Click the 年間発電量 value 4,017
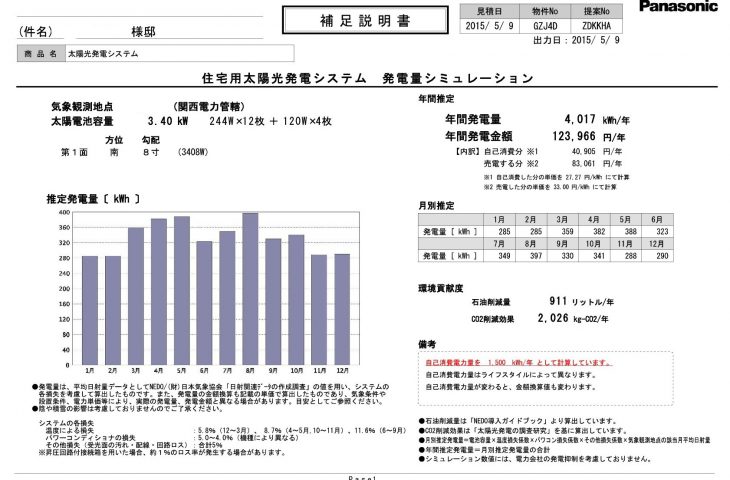The height and width of the screenshot is (480, 730). [580, 119]
